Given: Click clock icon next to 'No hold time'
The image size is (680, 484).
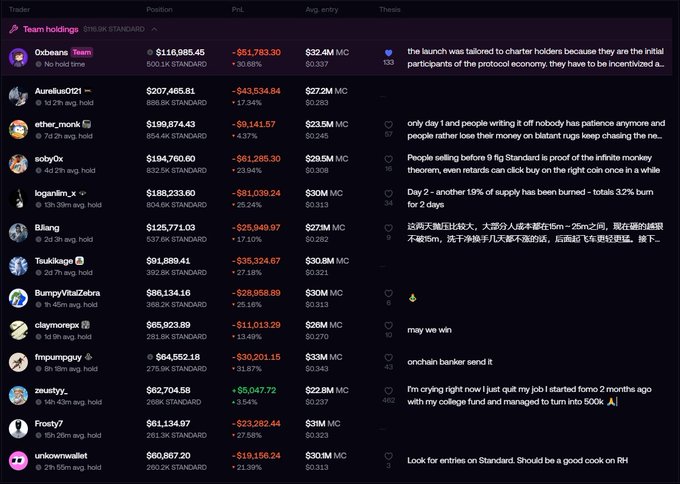Looking at the screenshot, I should (39, 64).
